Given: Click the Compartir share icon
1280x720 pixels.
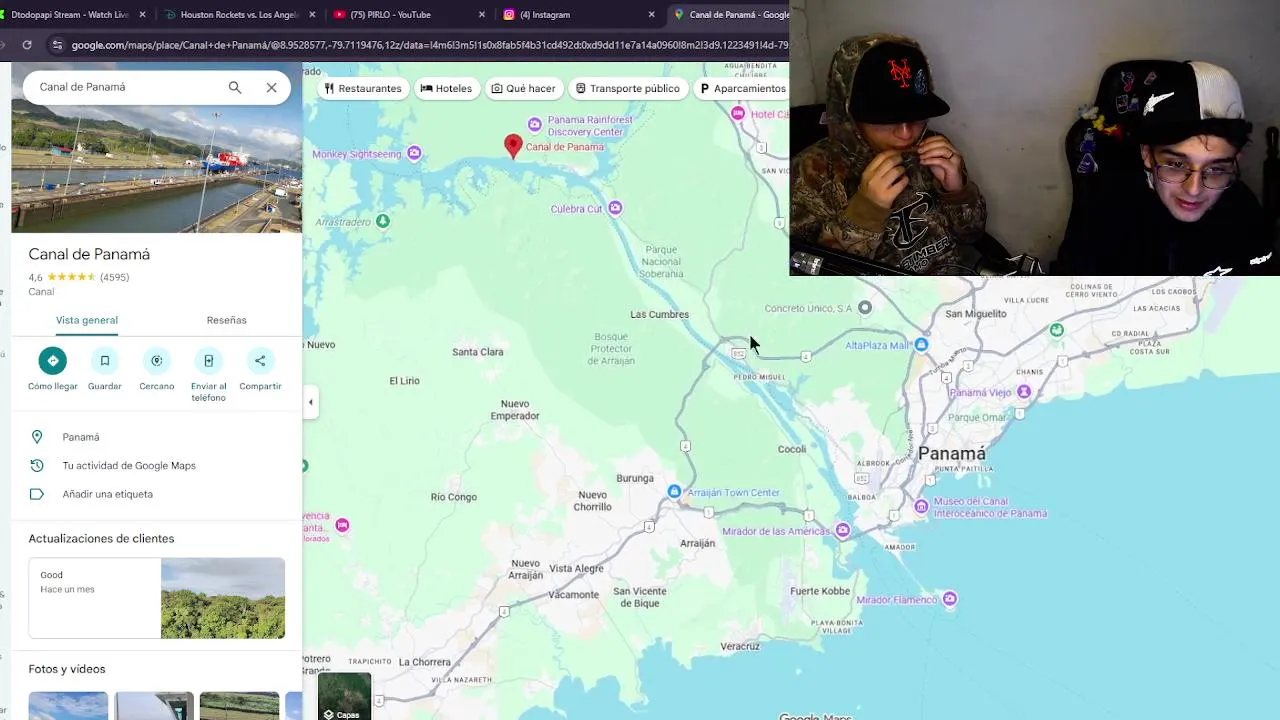Looking at the screenshot, I should click(260, 361).
